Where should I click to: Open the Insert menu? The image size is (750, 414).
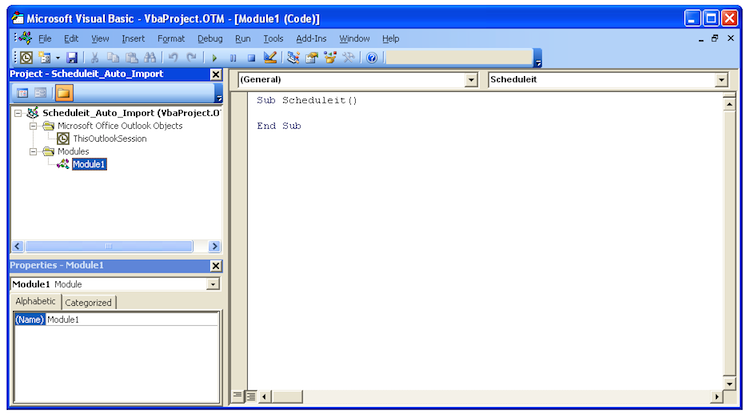point(133,39)
